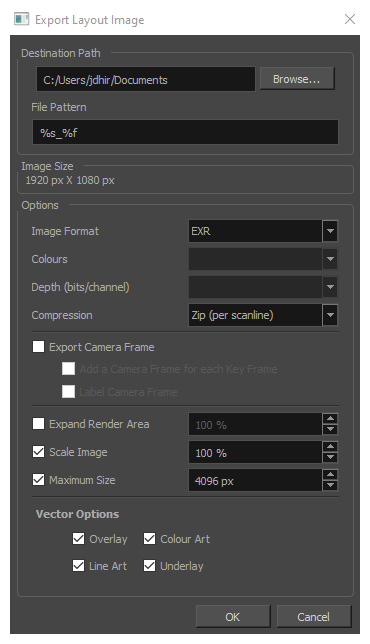Open the Colours dropdown arrow
370x644 pixels.
click(x=330, y=259)
